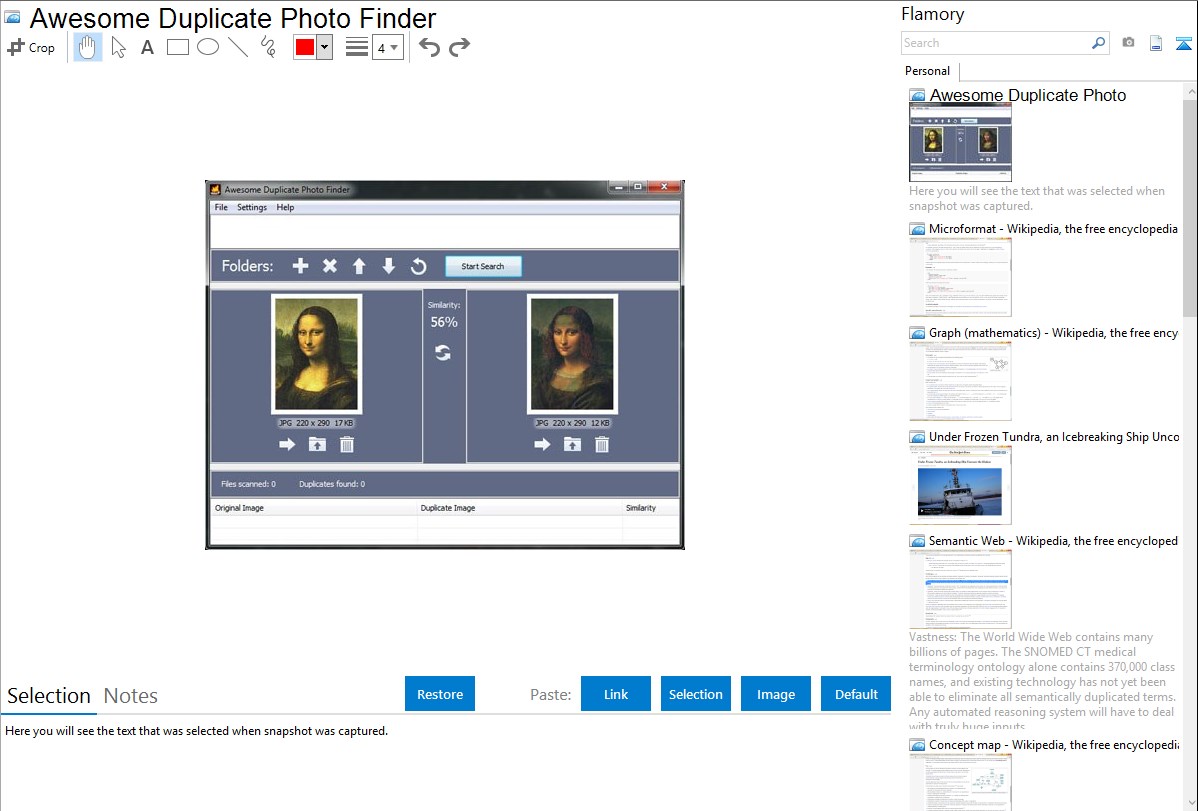Choose the freehand scribble tool
The height and width of the screenshot is (811, 1198).
click(268, 47)
